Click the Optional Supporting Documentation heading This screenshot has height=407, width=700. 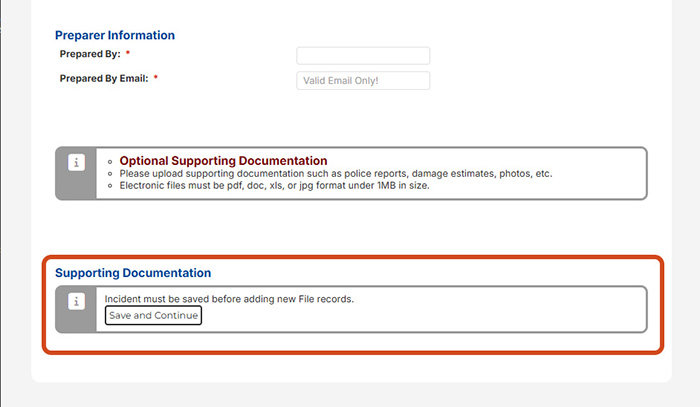223,160
